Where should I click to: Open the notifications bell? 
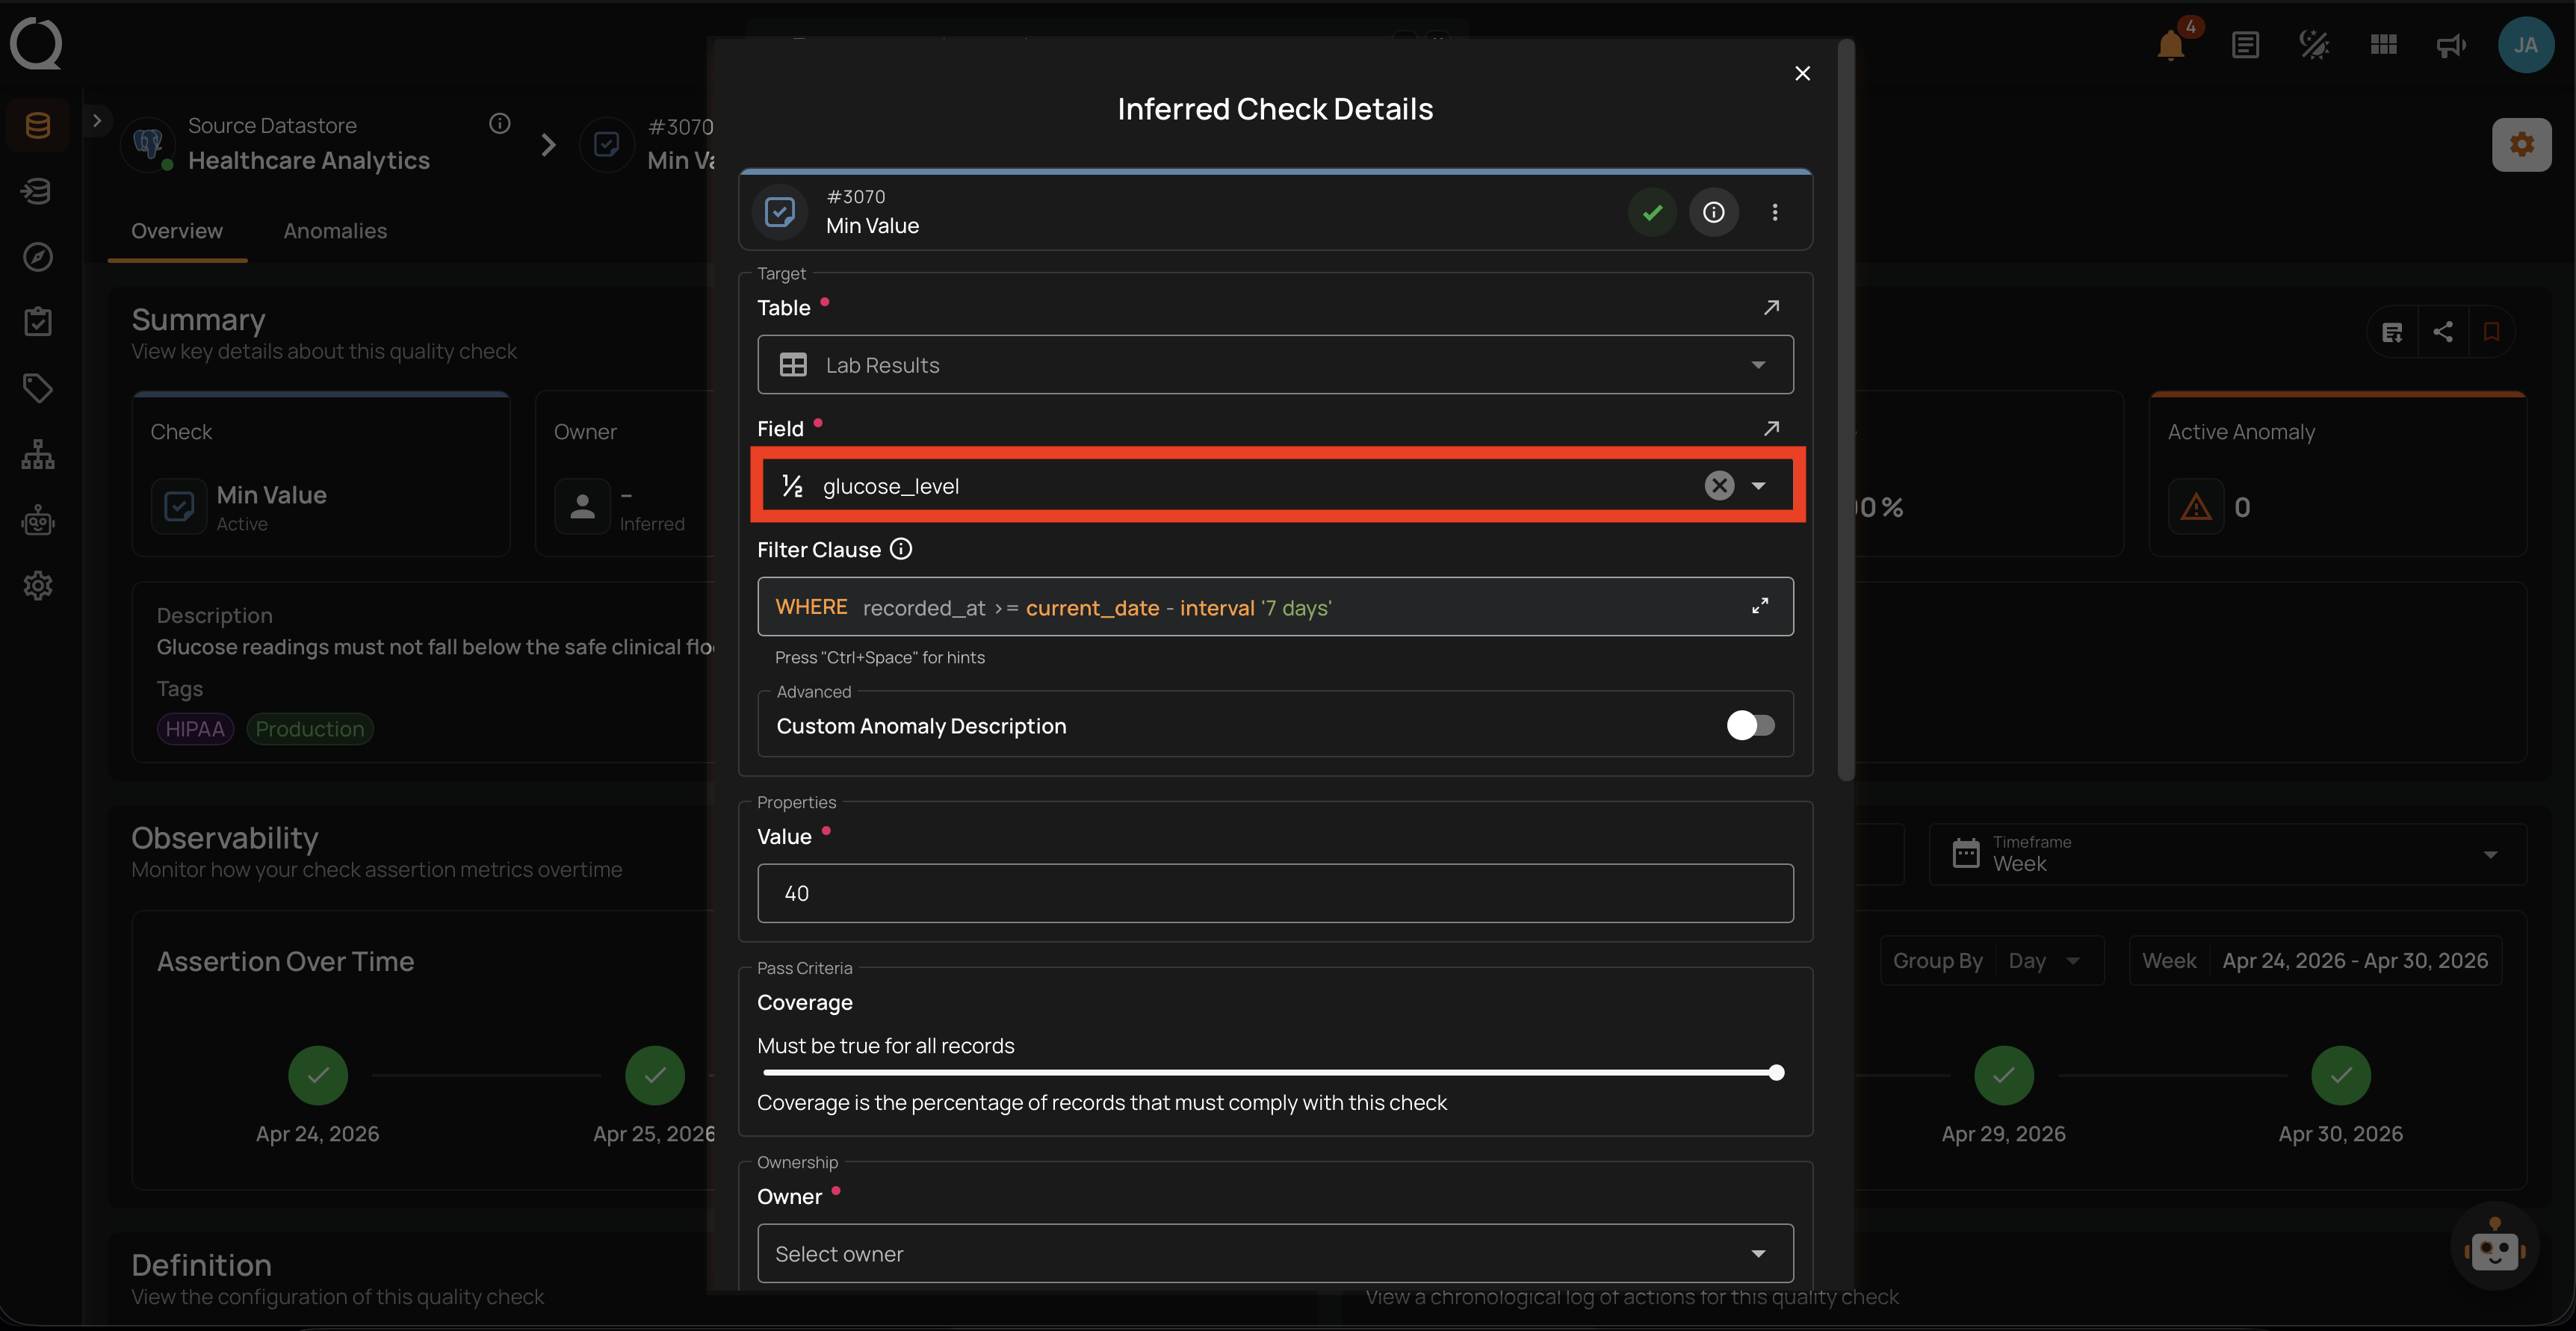click(2171, 46)
